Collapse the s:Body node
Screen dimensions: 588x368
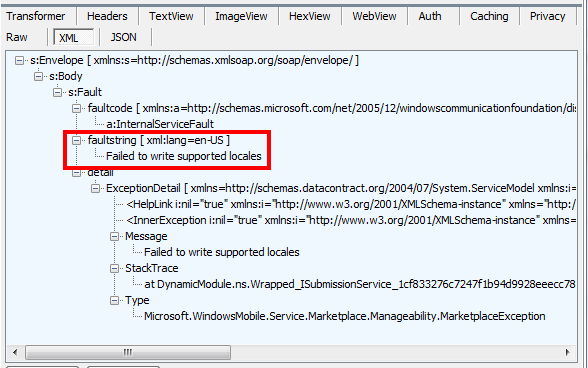(x=38, y=77)
